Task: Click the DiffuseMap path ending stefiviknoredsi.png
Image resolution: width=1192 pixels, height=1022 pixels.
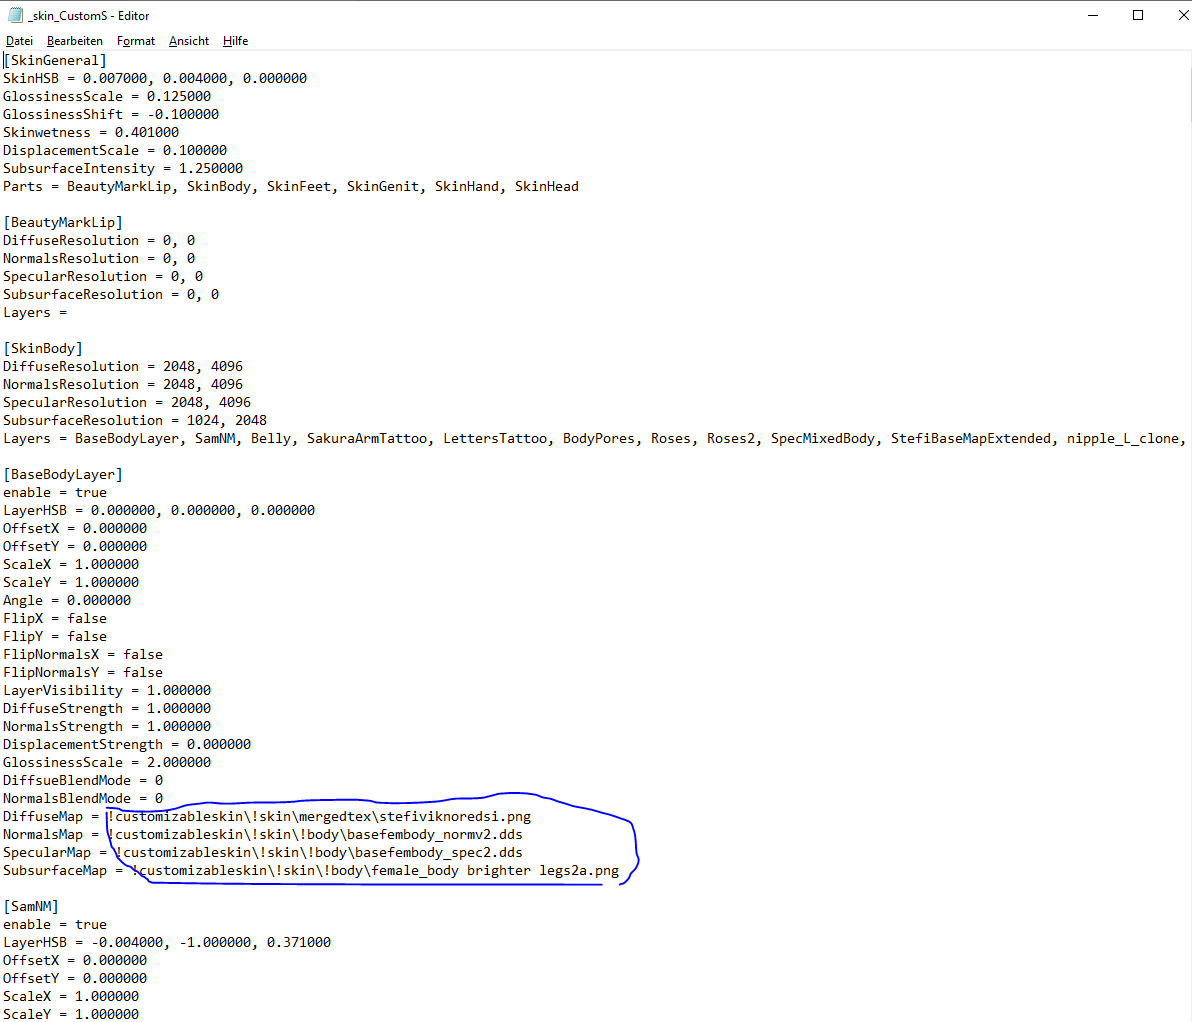Action: (319, 817)
